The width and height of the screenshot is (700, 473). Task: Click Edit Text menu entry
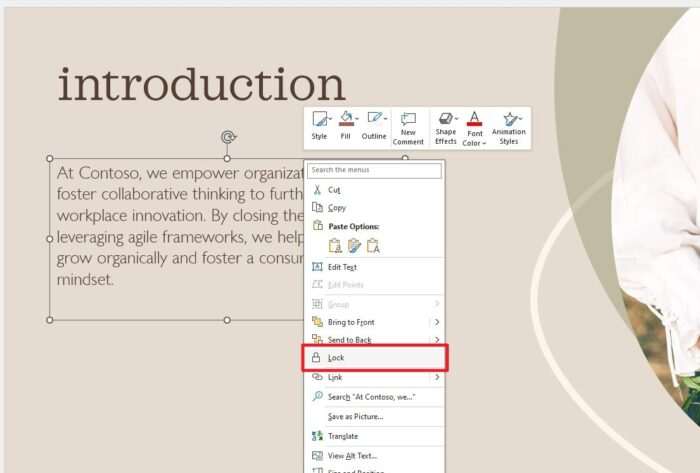342,267
